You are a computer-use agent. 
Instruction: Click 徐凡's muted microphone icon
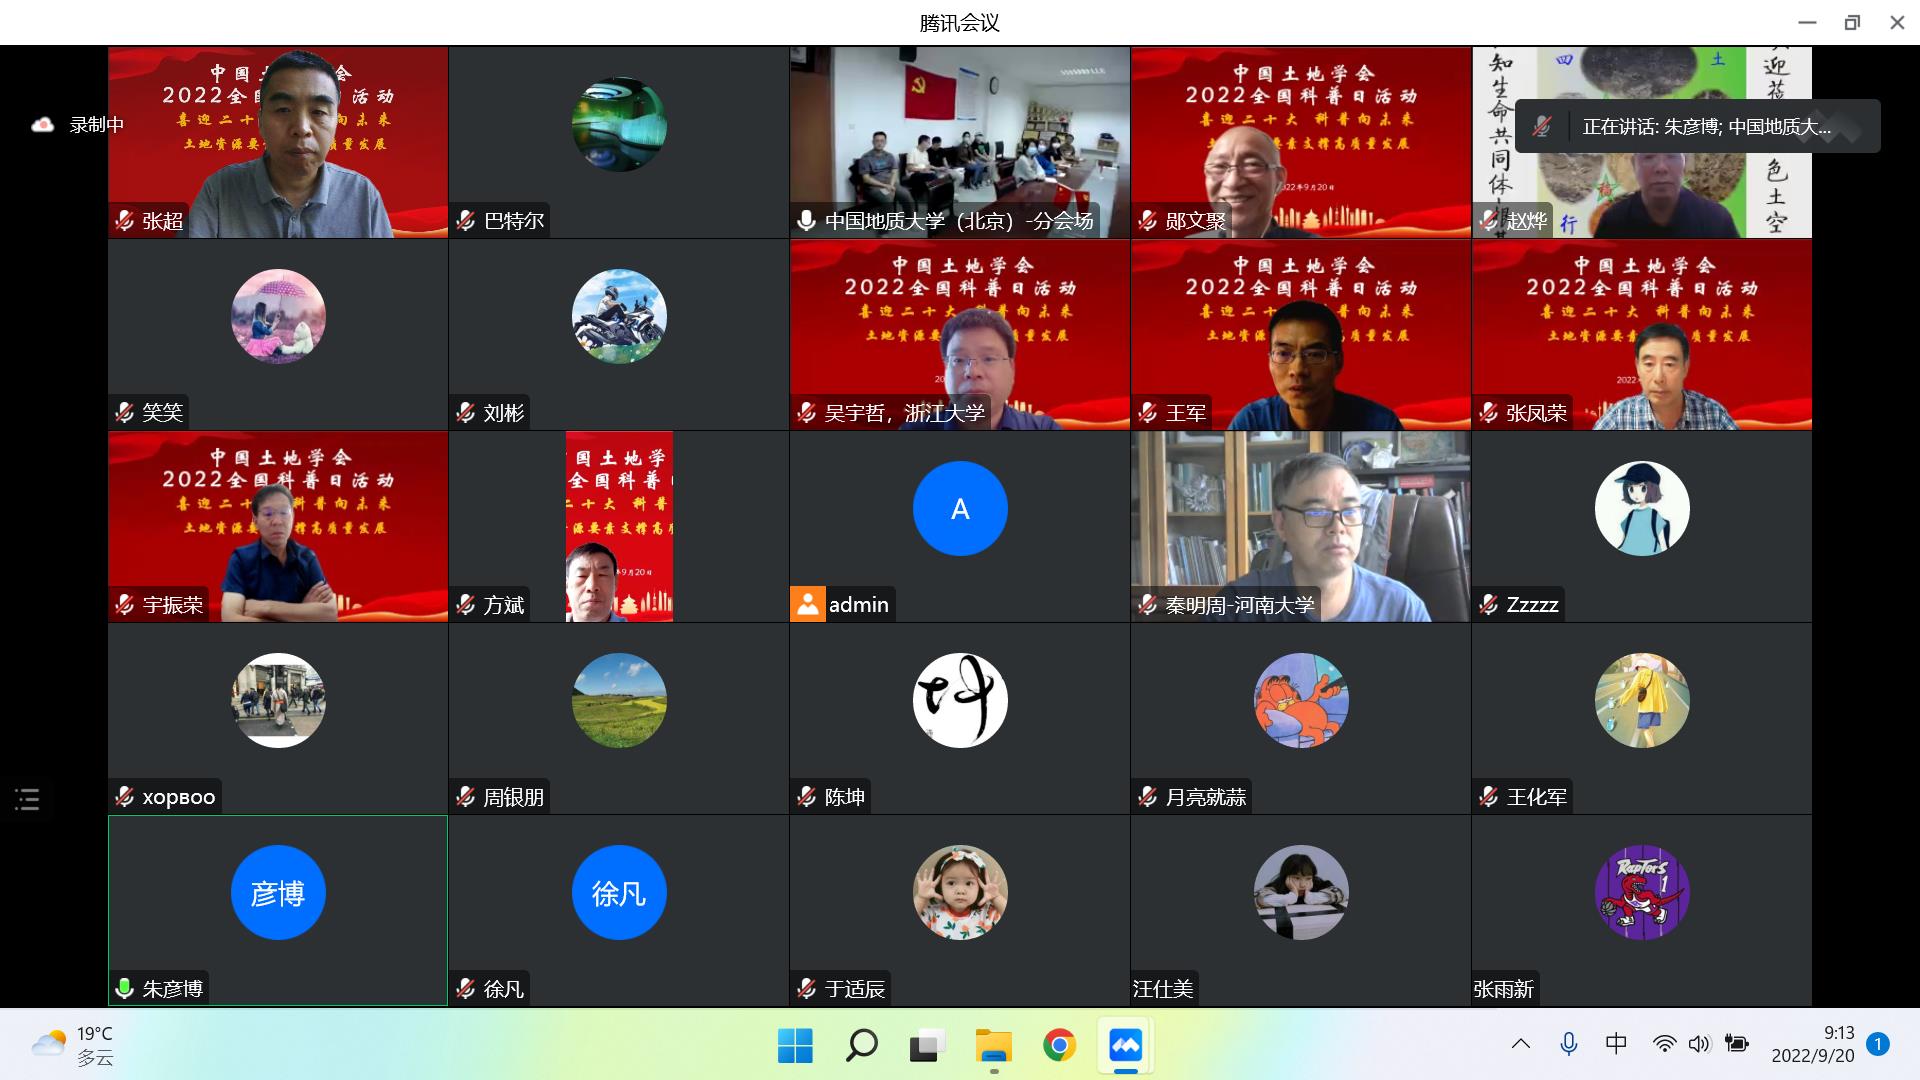point(466,989)
